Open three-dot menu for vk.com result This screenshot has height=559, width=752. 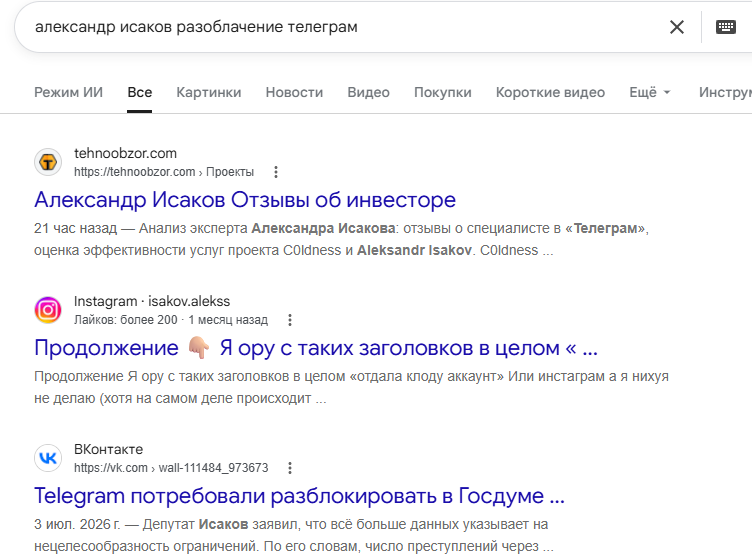pos(290,468)
